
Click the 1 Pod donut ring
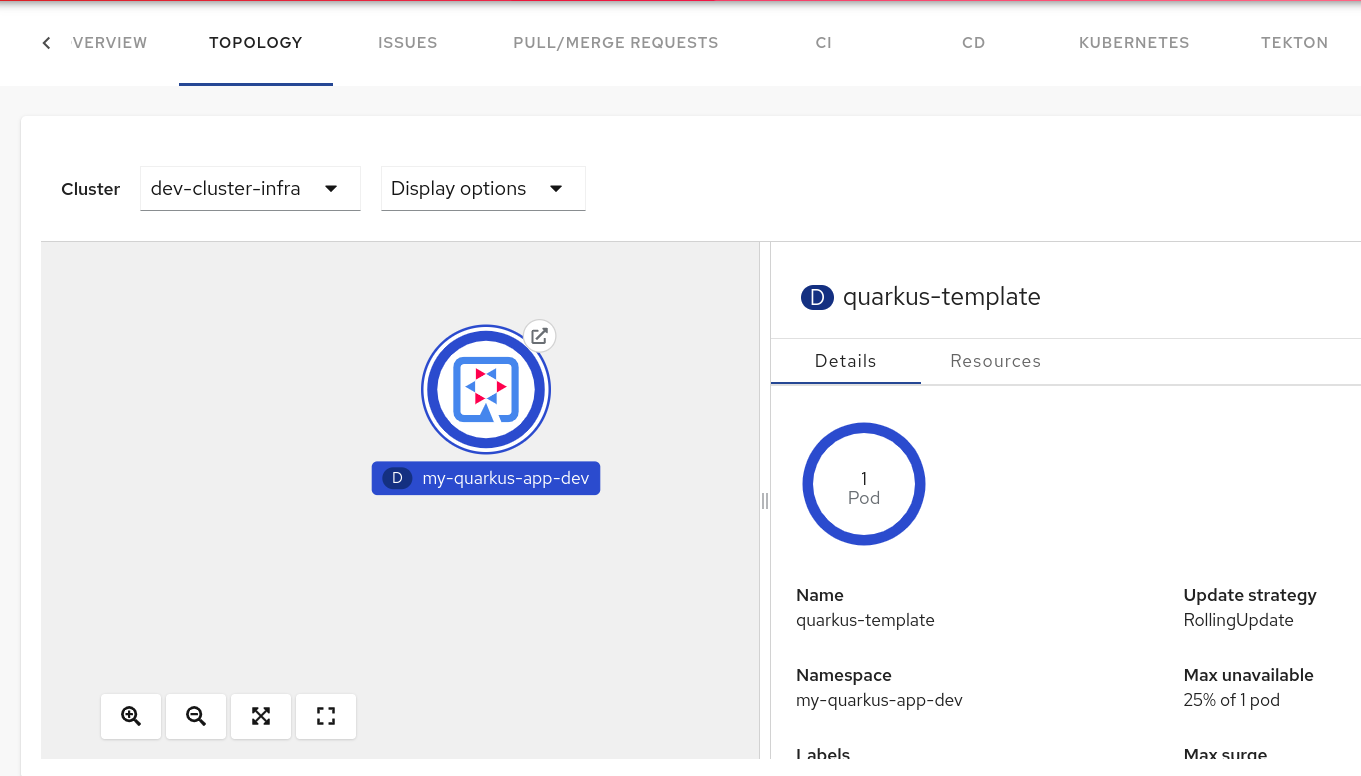[864, 484]
